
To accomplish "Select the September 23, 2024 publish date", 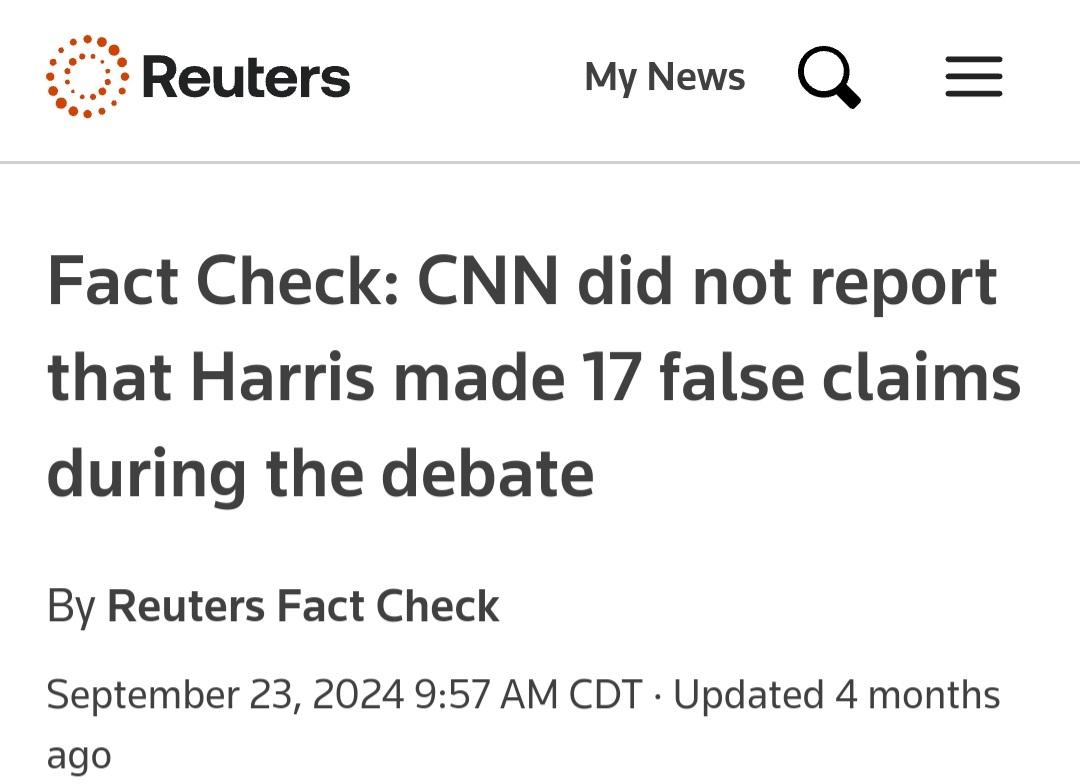I will click(x=225, y=694).
